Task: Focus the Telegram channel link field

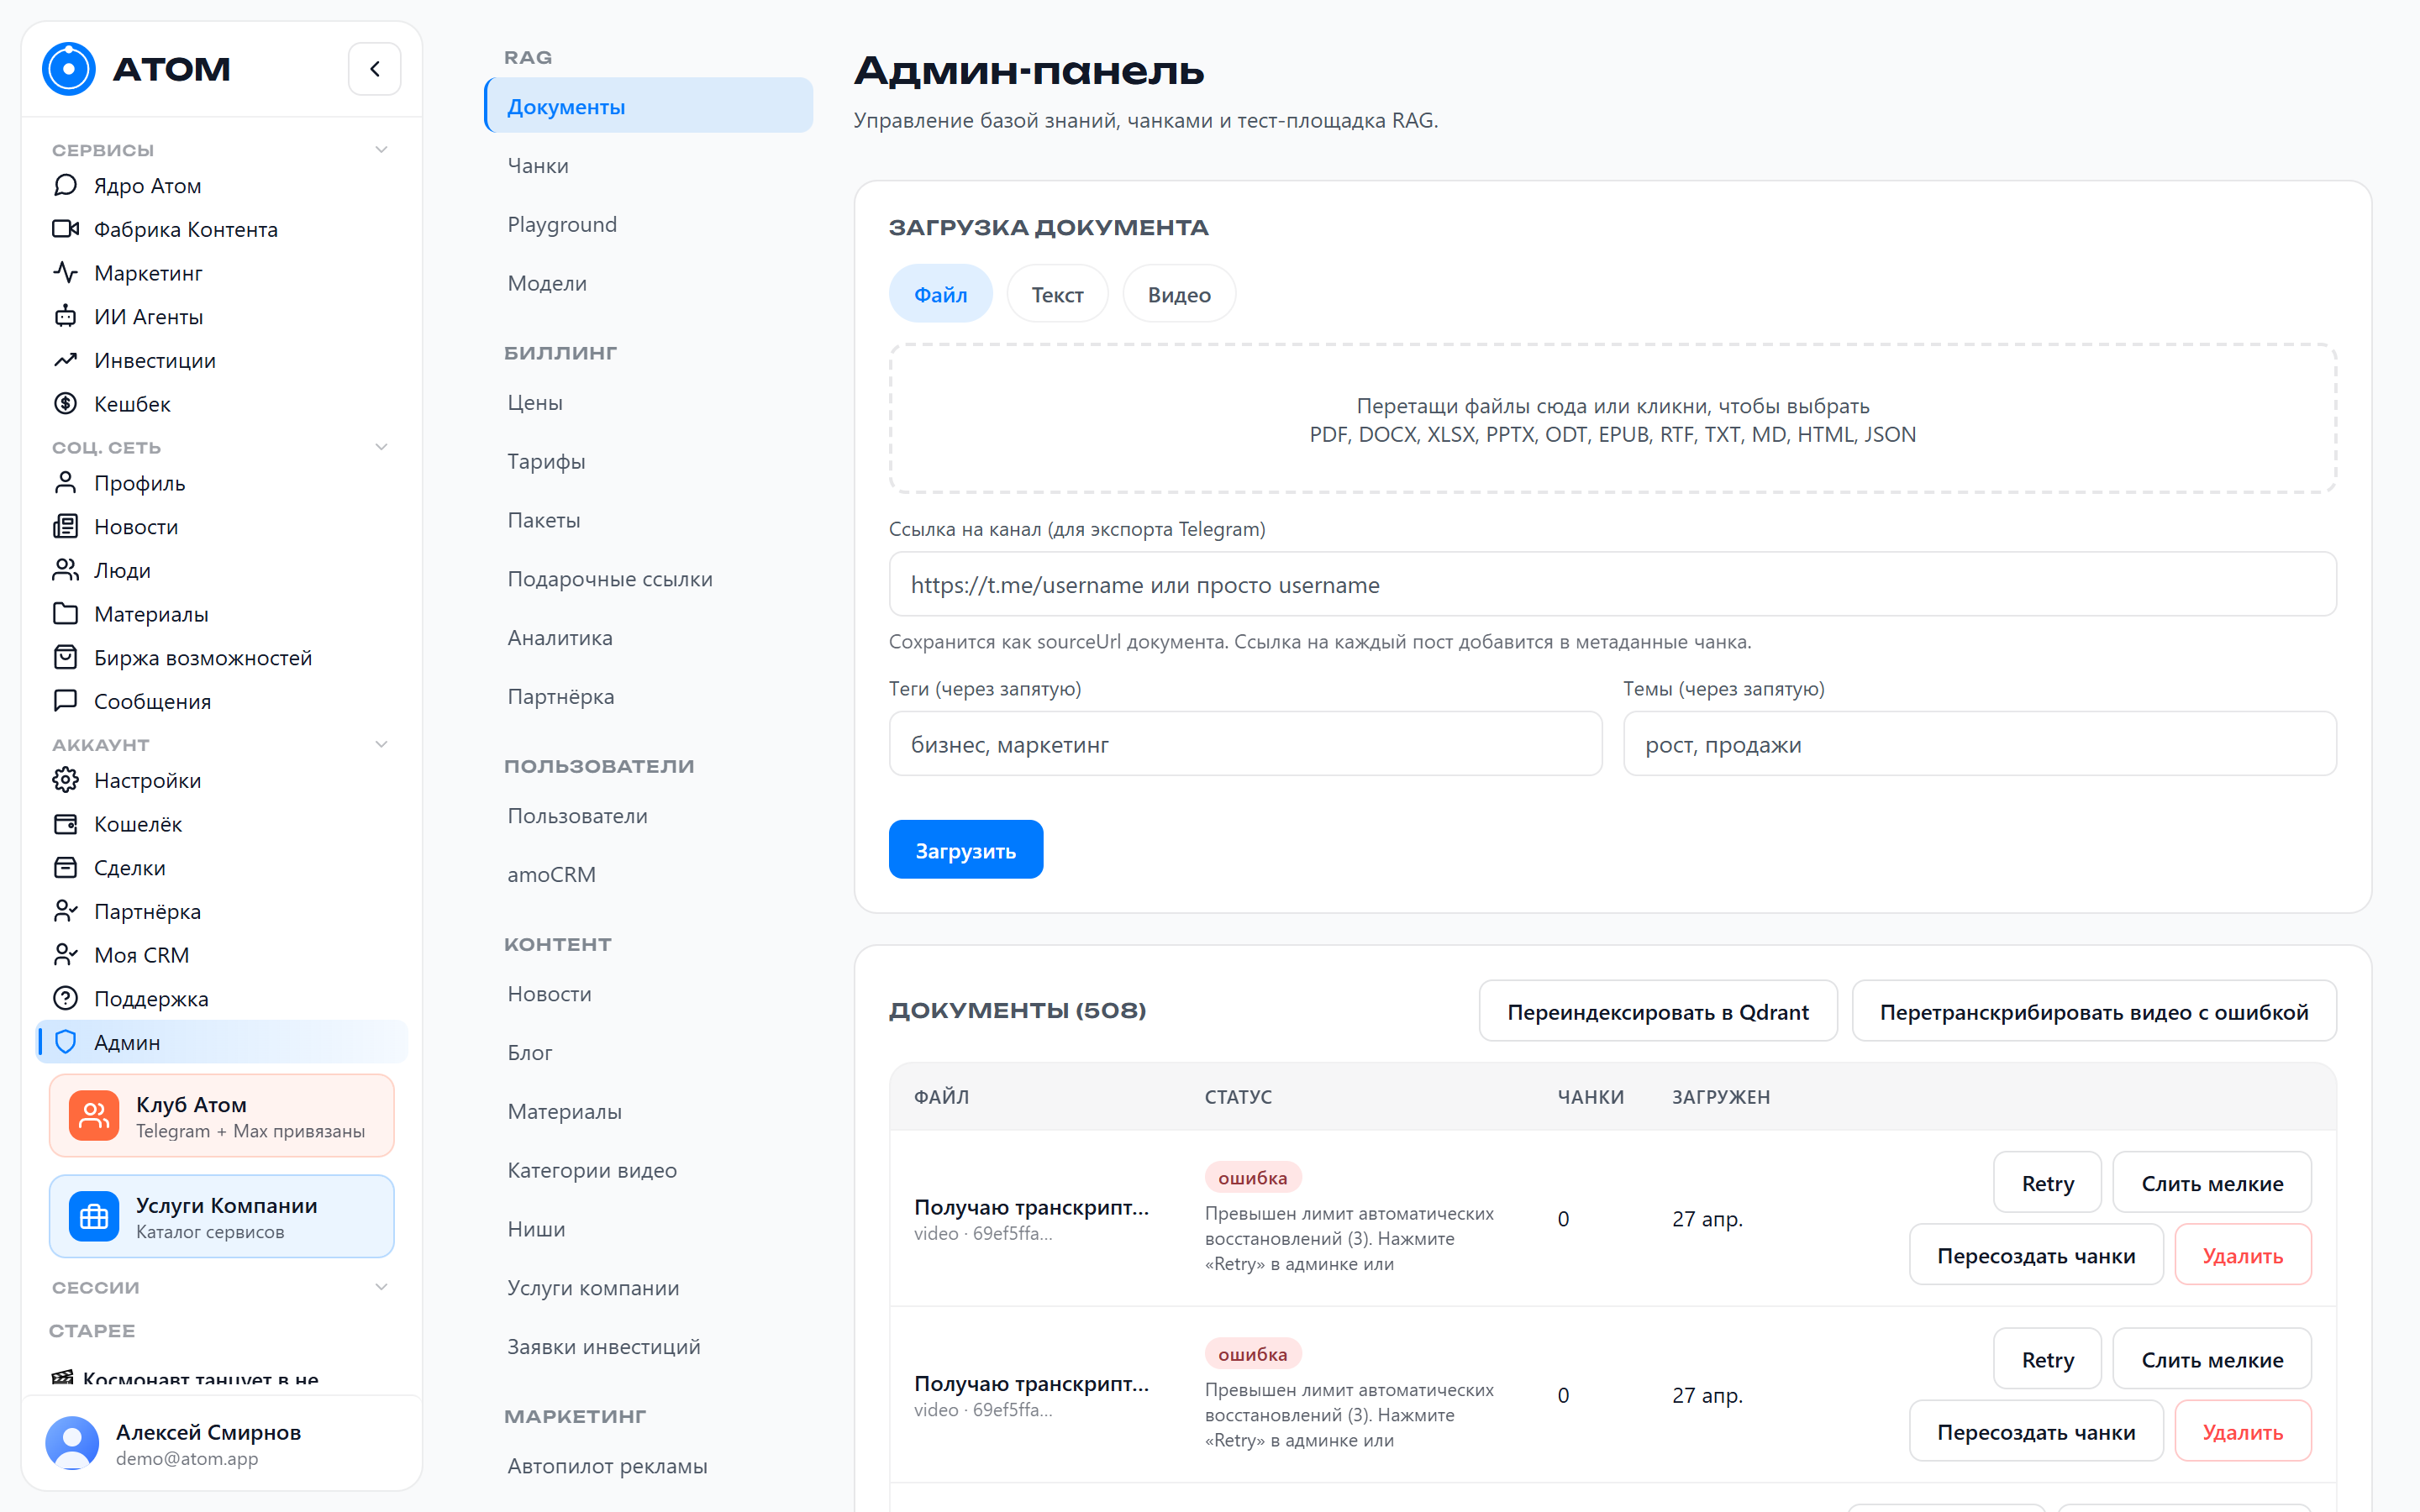Action: [x=1612, y=584]
